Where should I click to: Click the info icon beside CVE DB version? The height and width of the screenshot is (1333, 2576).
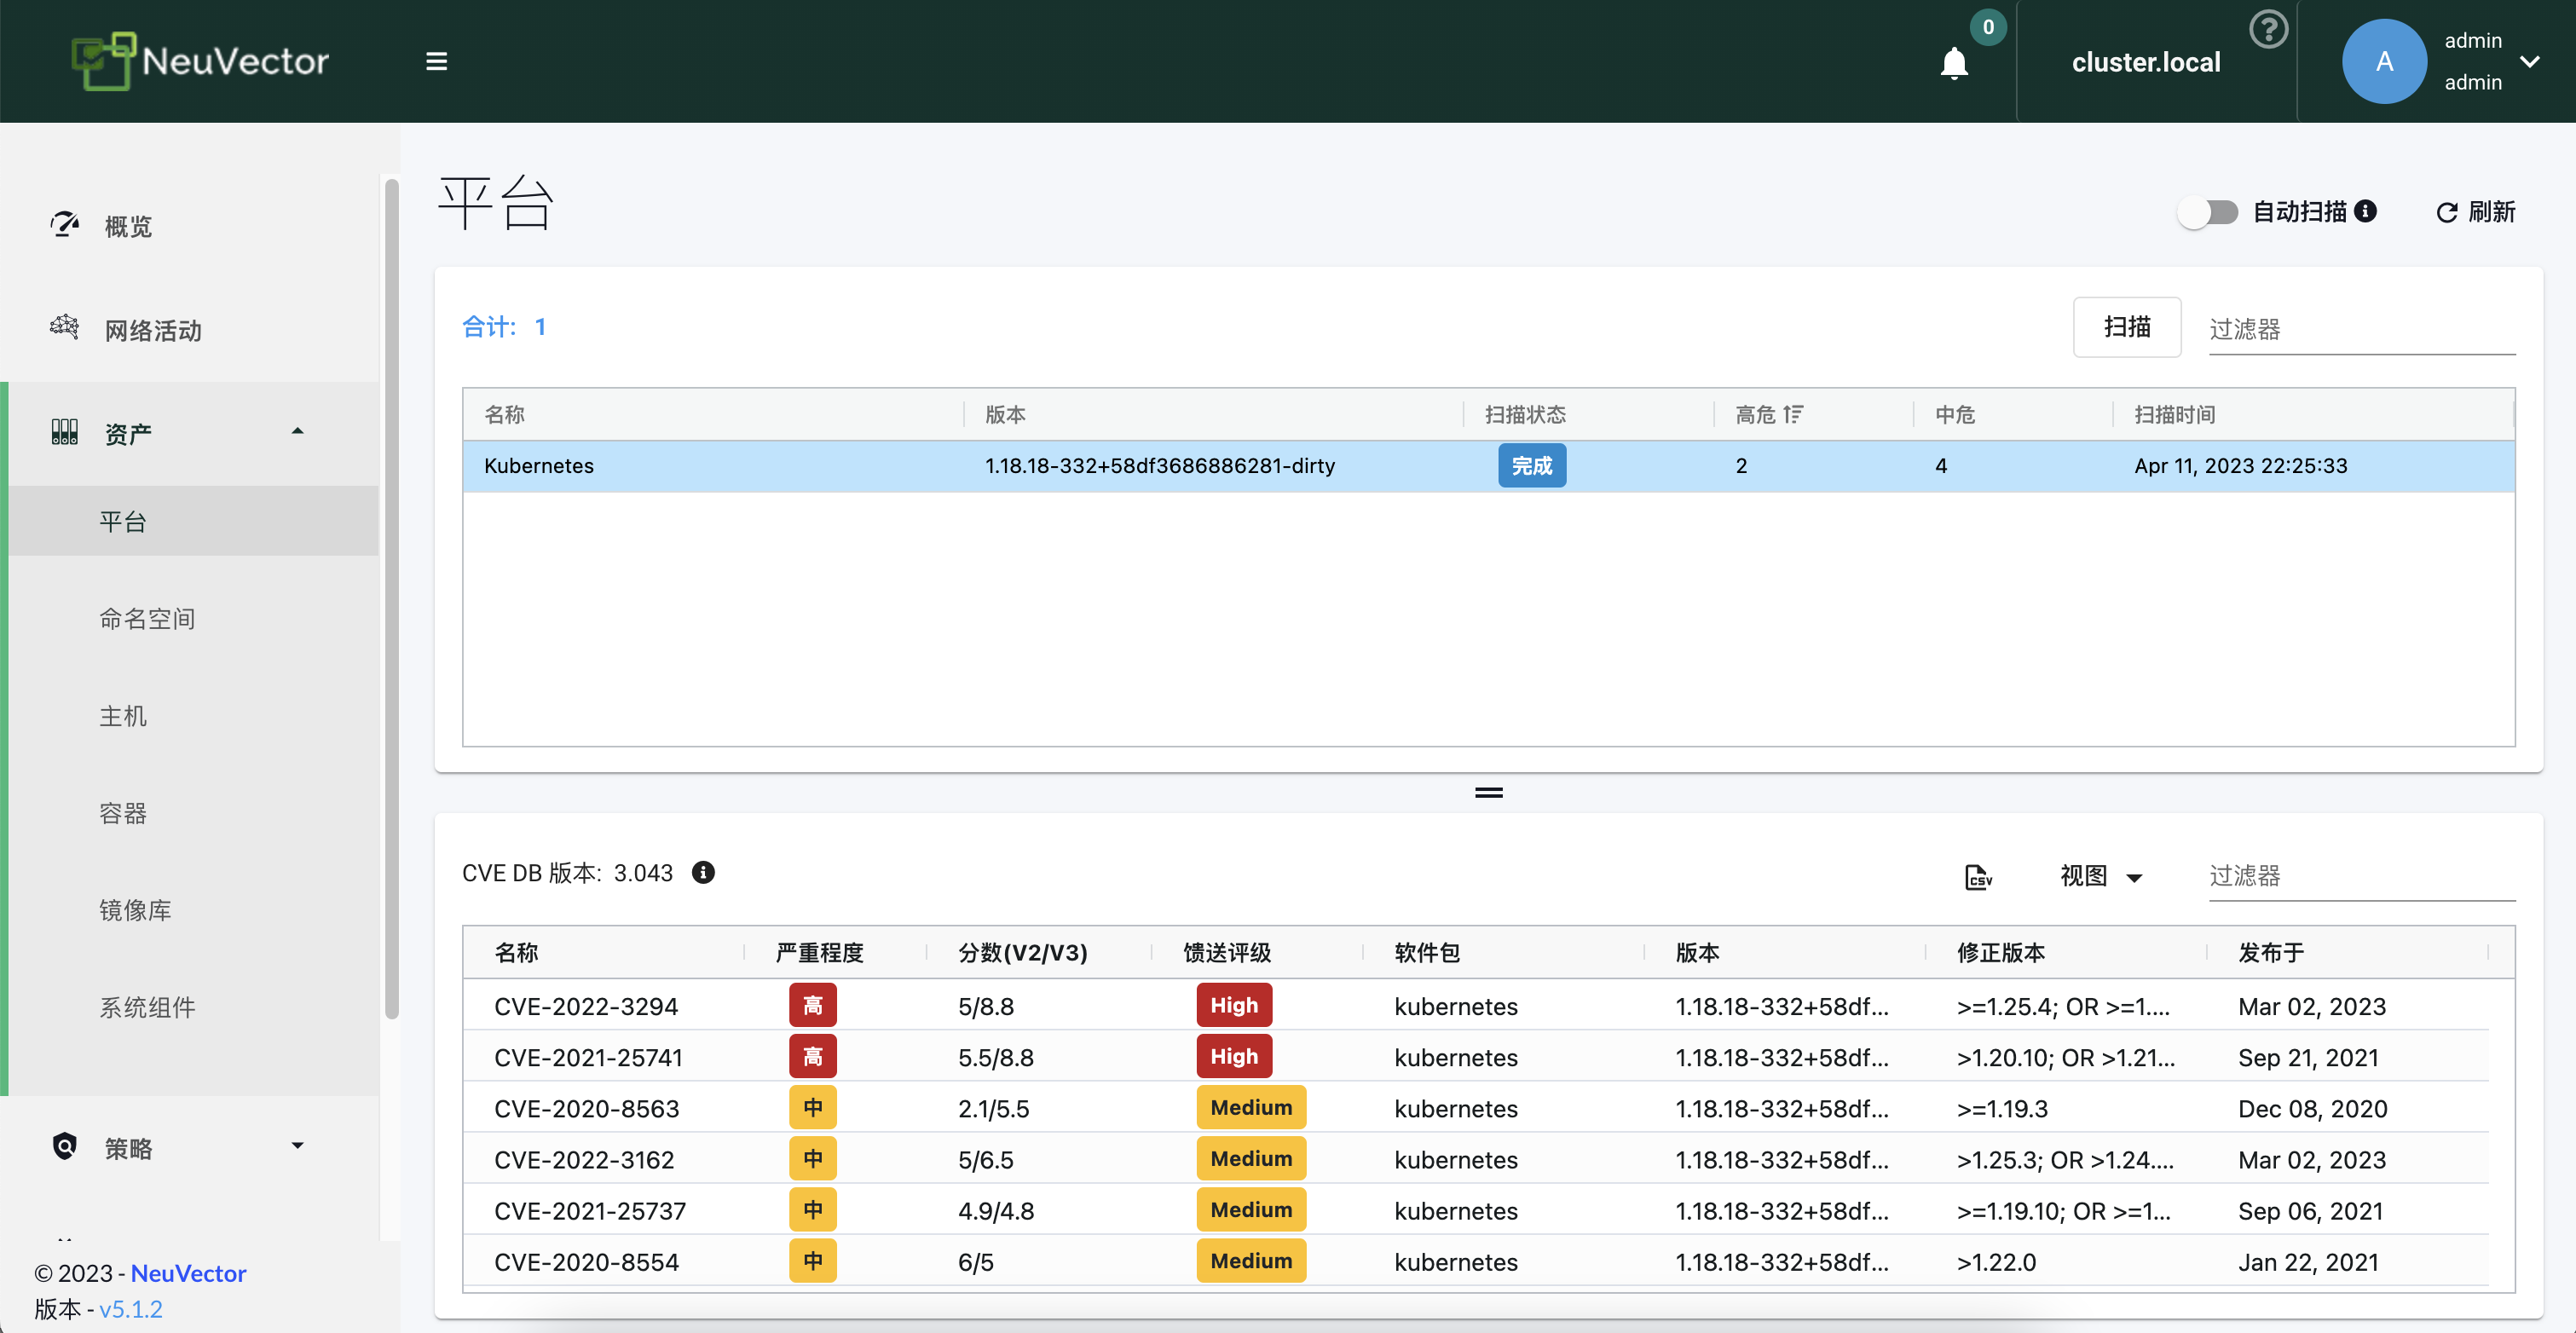(x=703, y=873)
